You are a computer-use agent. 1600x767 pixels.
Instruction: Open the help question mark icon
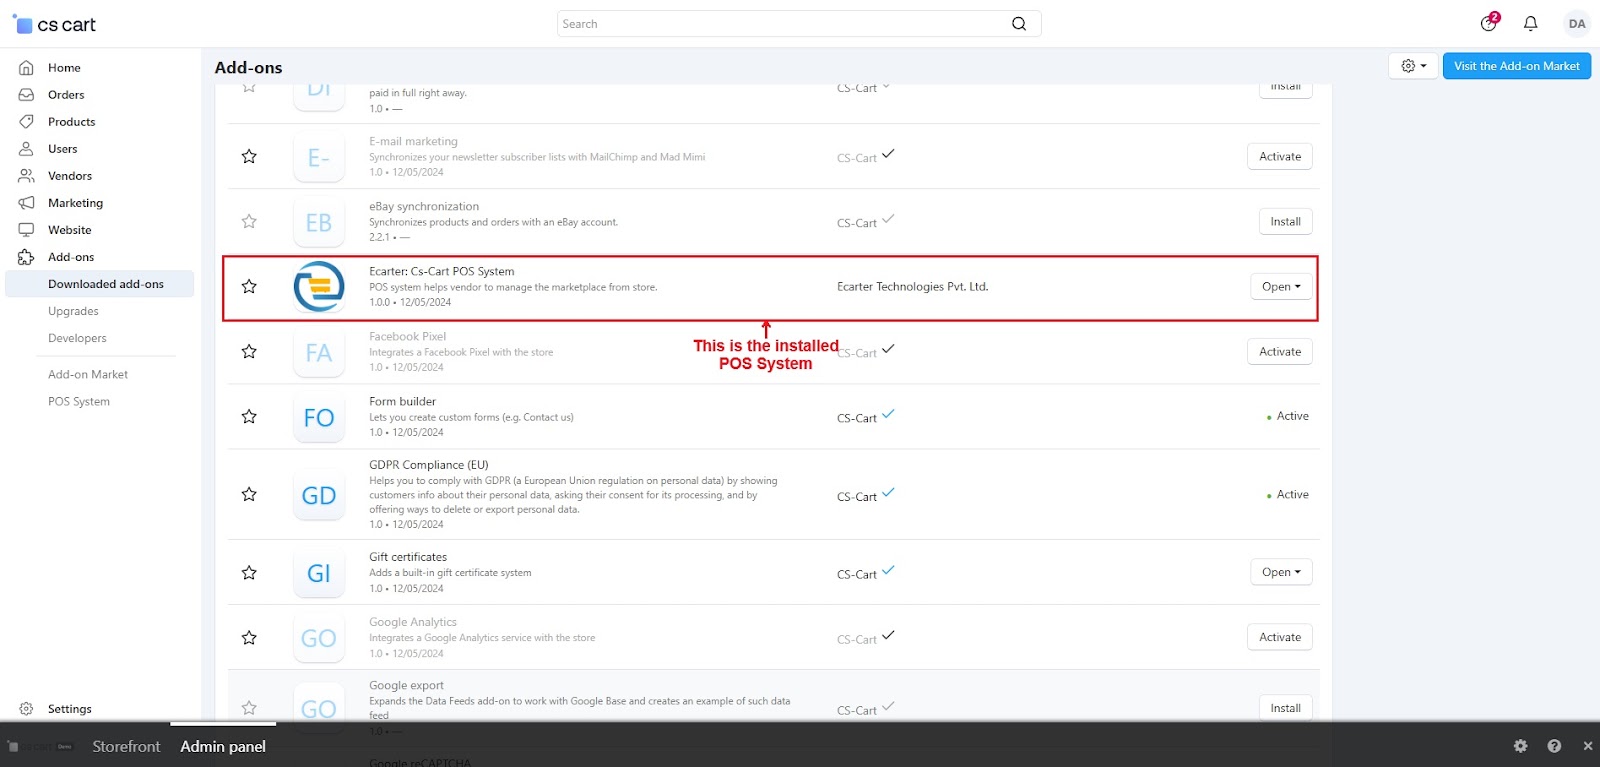coord(1554,746)
